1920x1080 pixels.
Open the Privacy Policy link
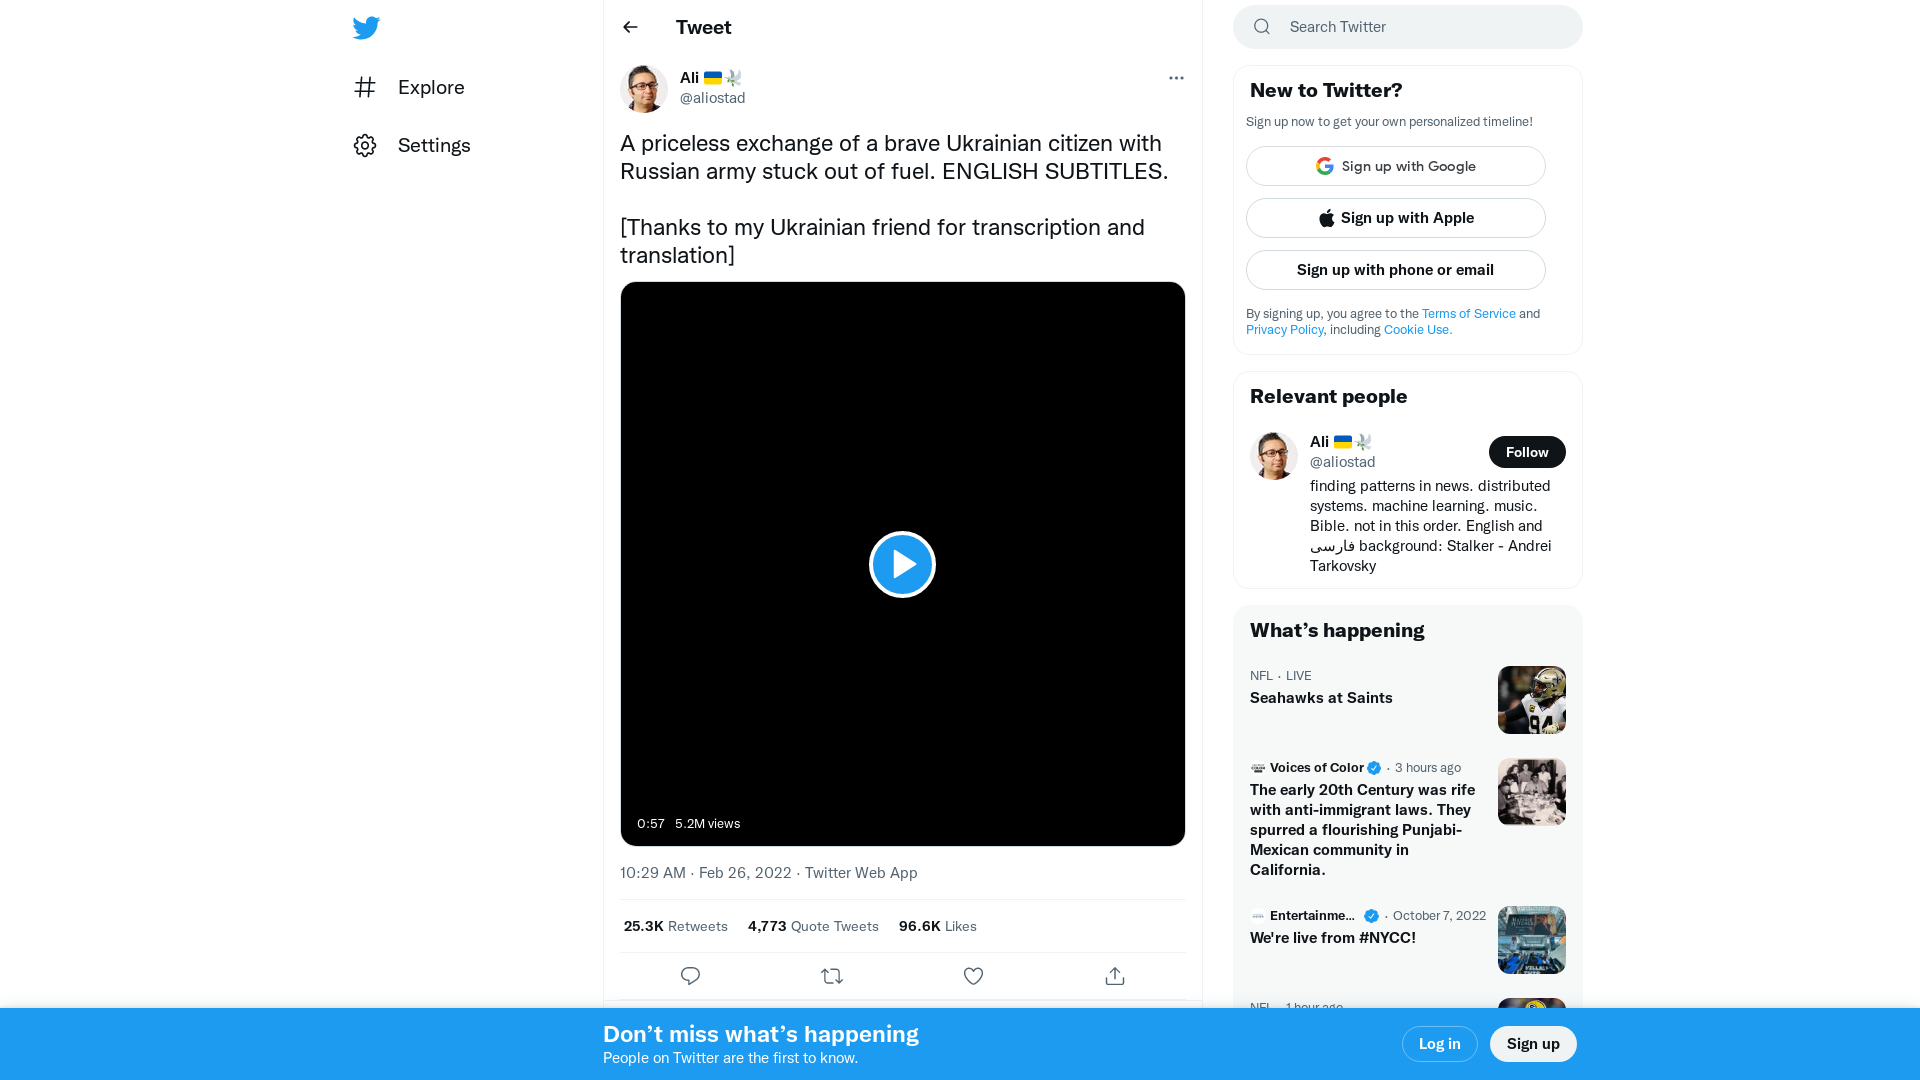pos(1285,330)
